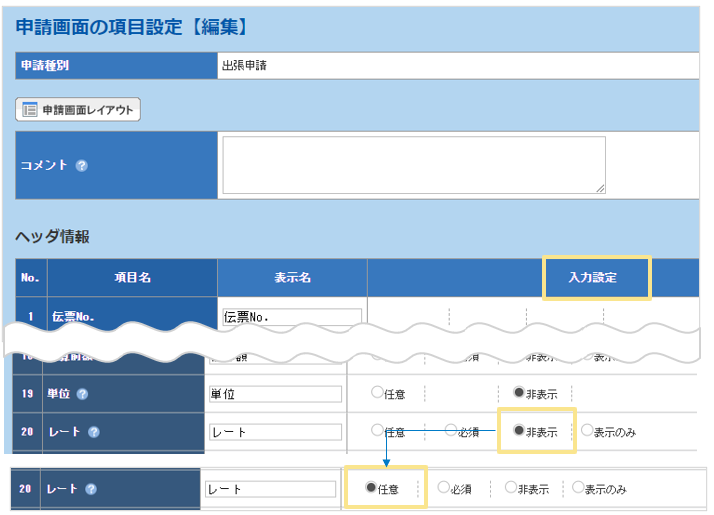Viewport: 714px width, 515px height.
Task: Focus the 単位 display name field
Action: [x=275, y=394]
